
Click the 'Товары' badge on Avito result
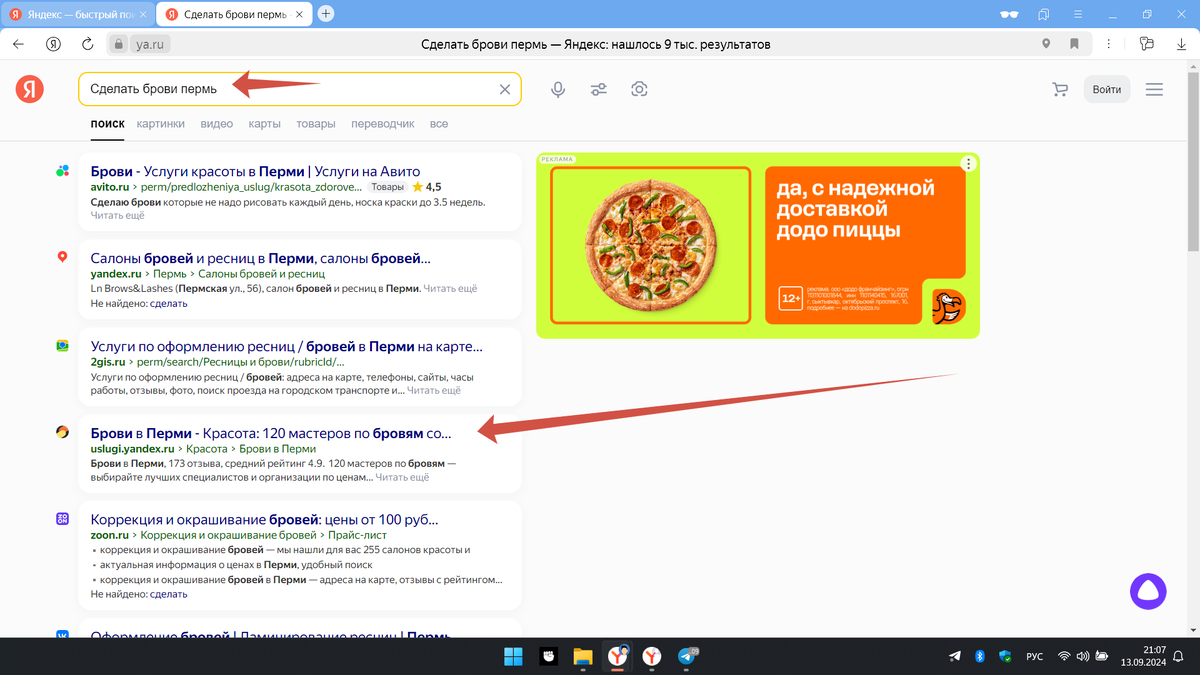[387, 187]
